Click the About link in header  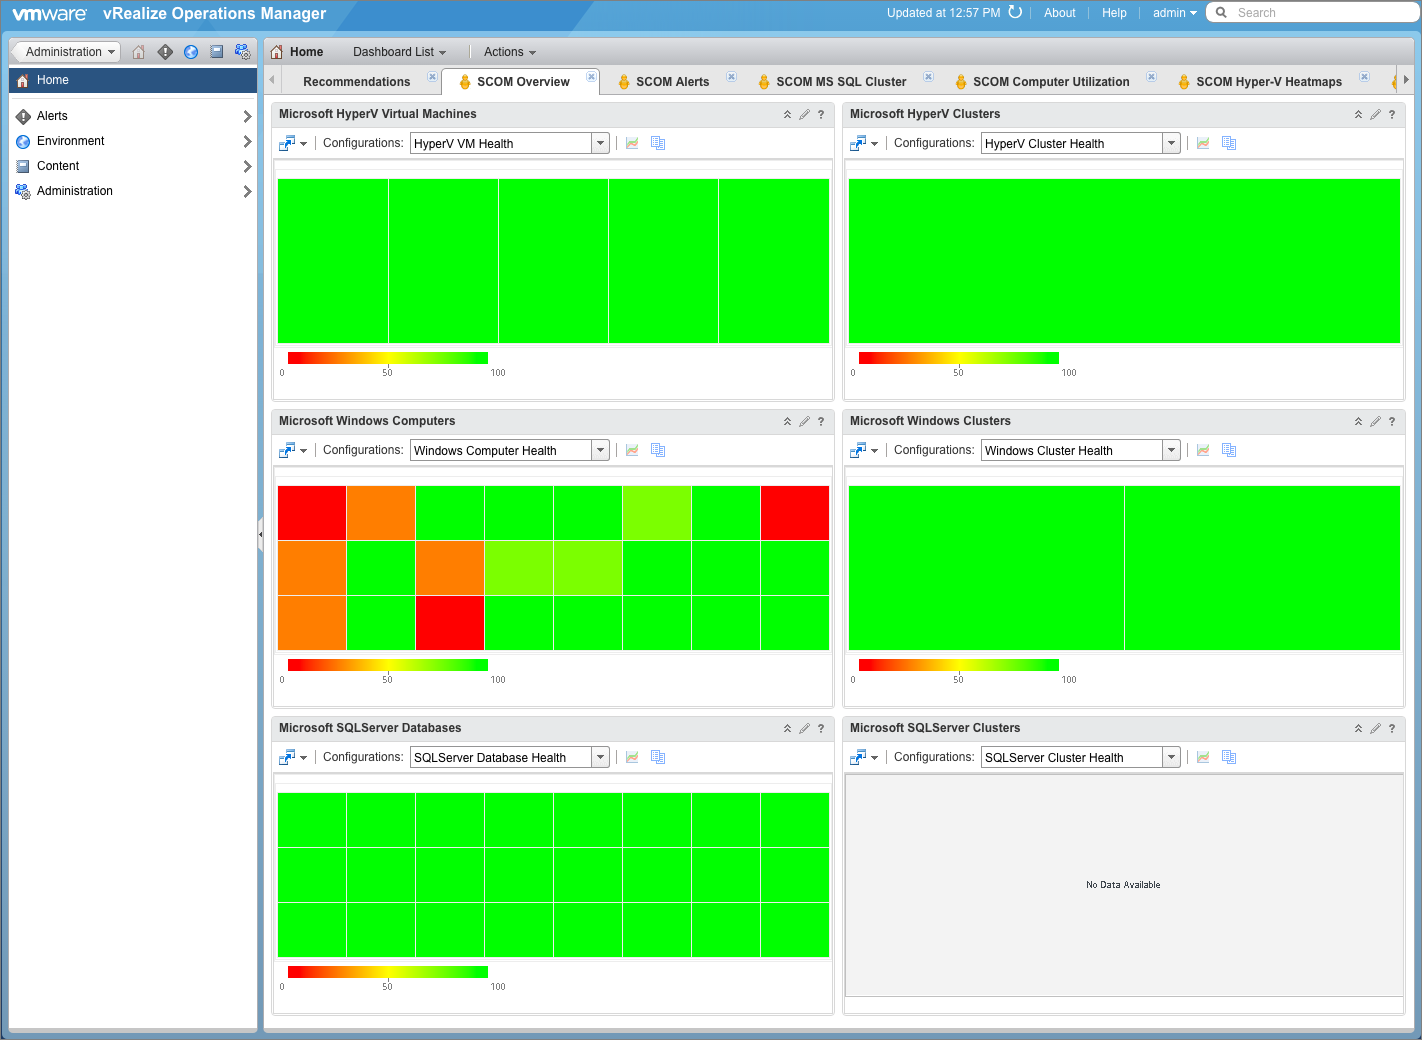tap(1059, 13)
